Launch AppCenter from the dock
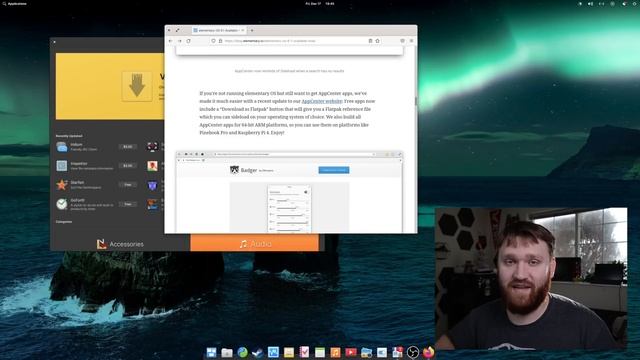The image size is (640, 360). (397, 352)
